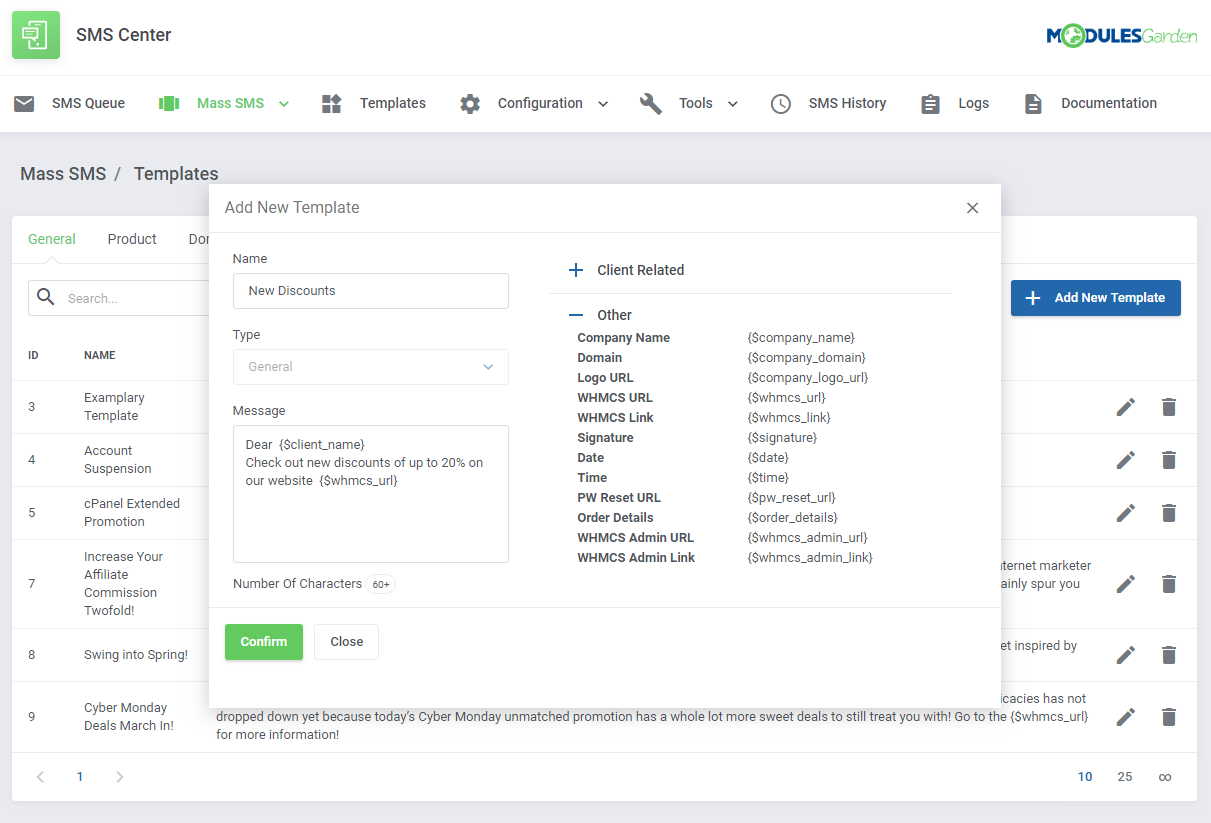Screen dimensions: 1211x823
Task: Expand the Configuration menu chevron
Action: coord(602,103)
